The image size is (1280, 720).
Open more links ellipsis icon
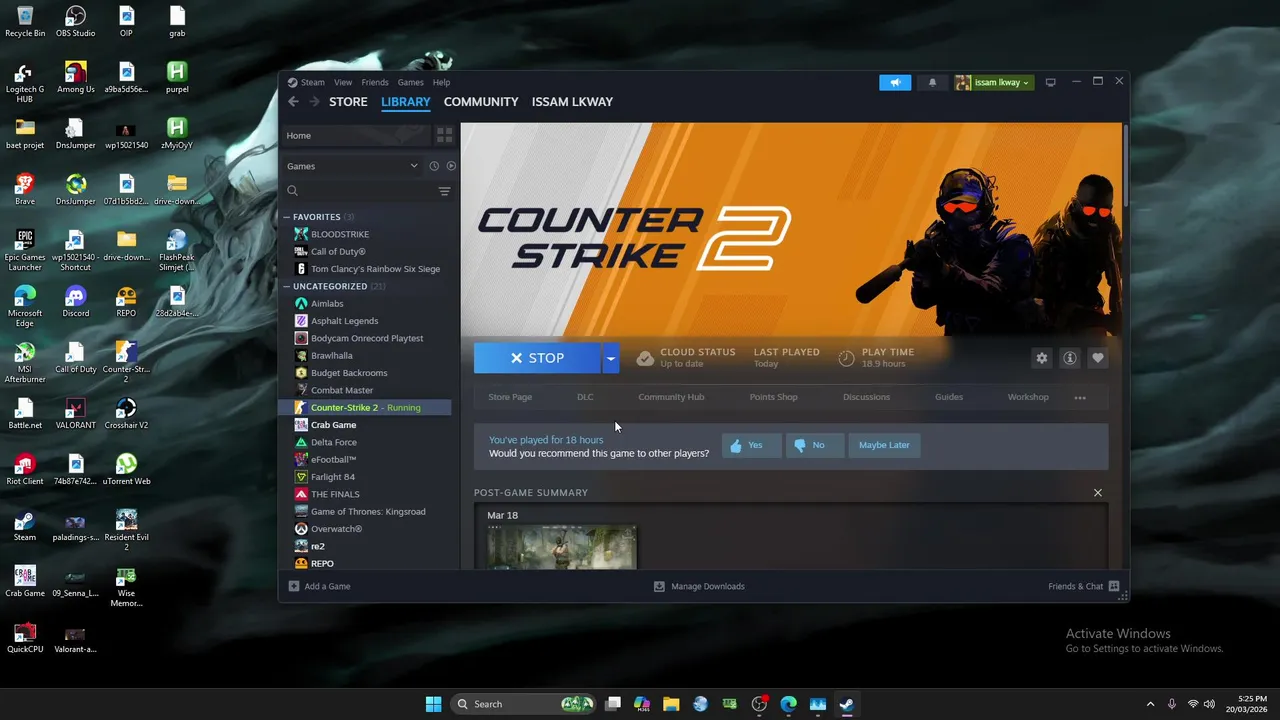[x=1079, y=397]
